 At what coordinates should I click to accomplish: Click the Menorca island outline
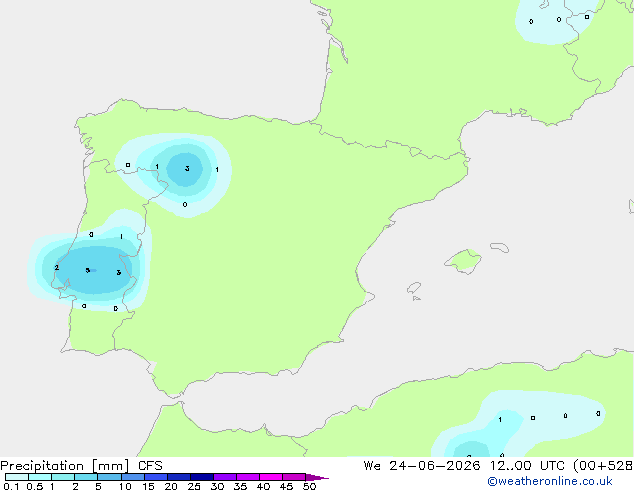click(x=500, y=247)
